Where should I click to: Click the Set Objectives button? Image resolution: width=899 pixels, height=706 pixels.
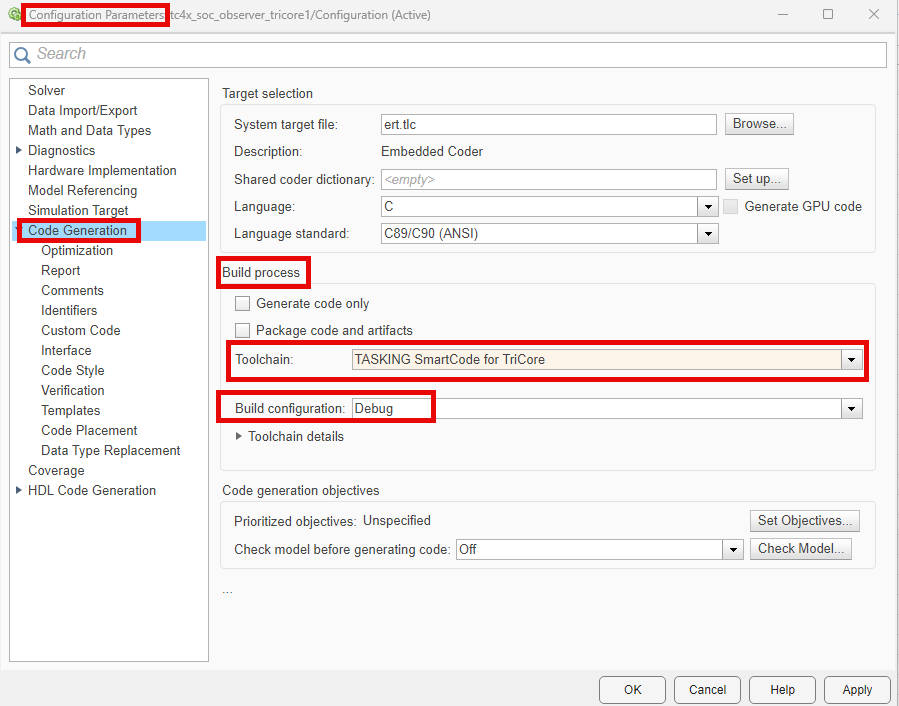[x=804, y=520]
